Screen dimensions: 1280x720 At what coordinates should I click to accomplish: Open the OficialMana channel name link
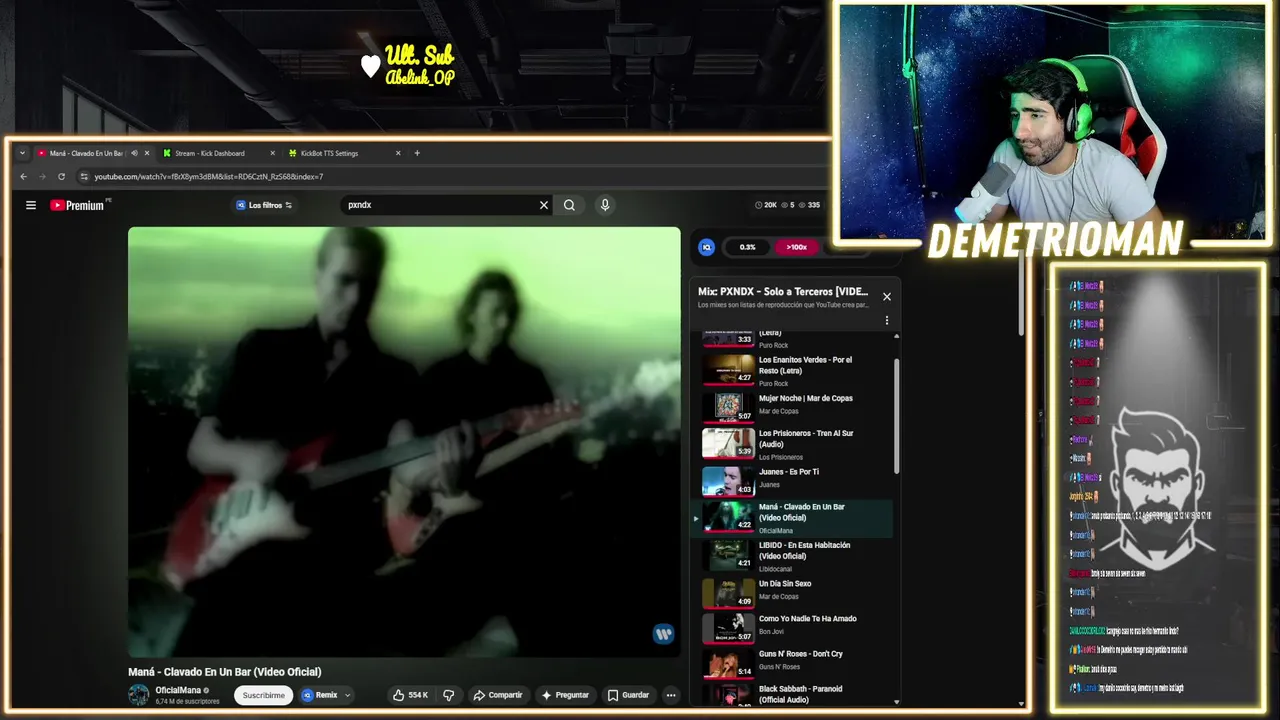178,690
